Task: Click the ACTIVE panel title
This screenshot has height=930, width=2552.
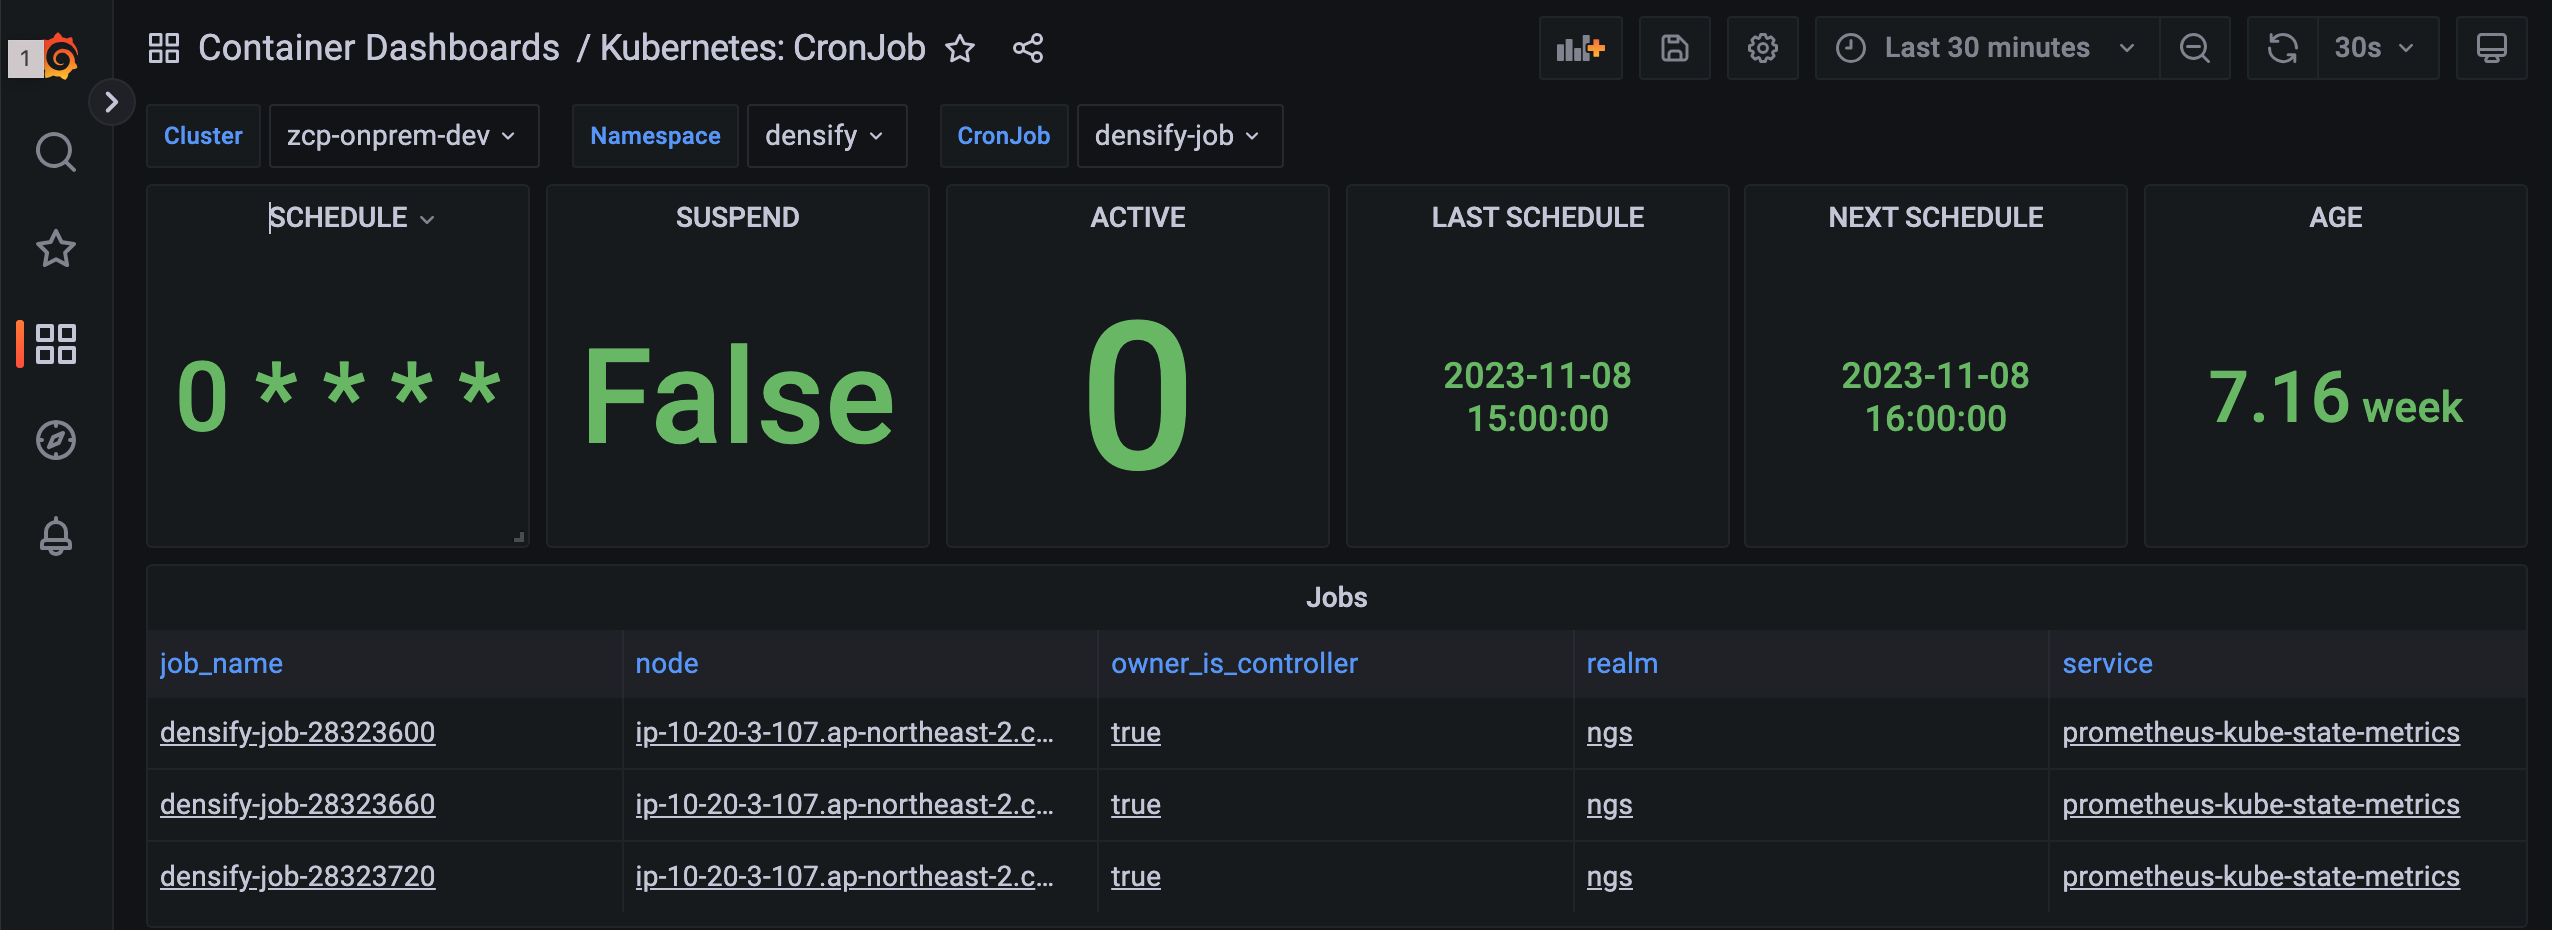Action: click(1138, 218)
